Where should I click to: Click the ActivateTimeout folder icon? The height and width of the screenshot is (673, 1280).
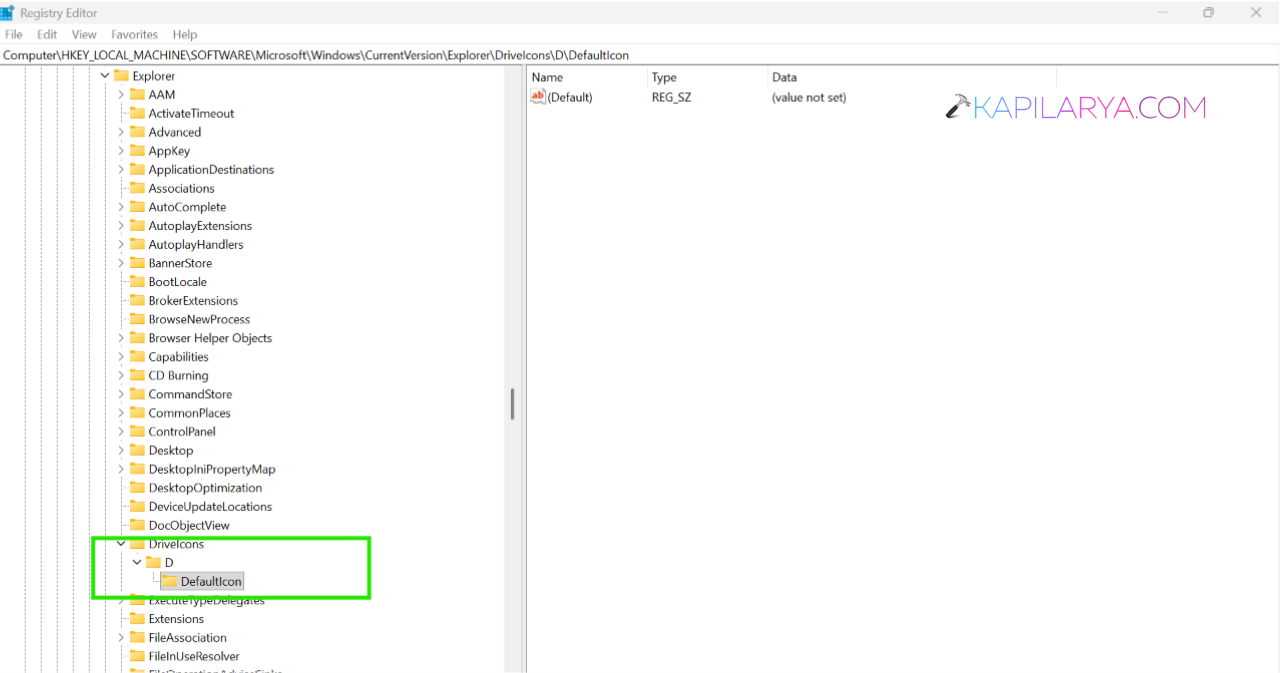coord(137,113)
